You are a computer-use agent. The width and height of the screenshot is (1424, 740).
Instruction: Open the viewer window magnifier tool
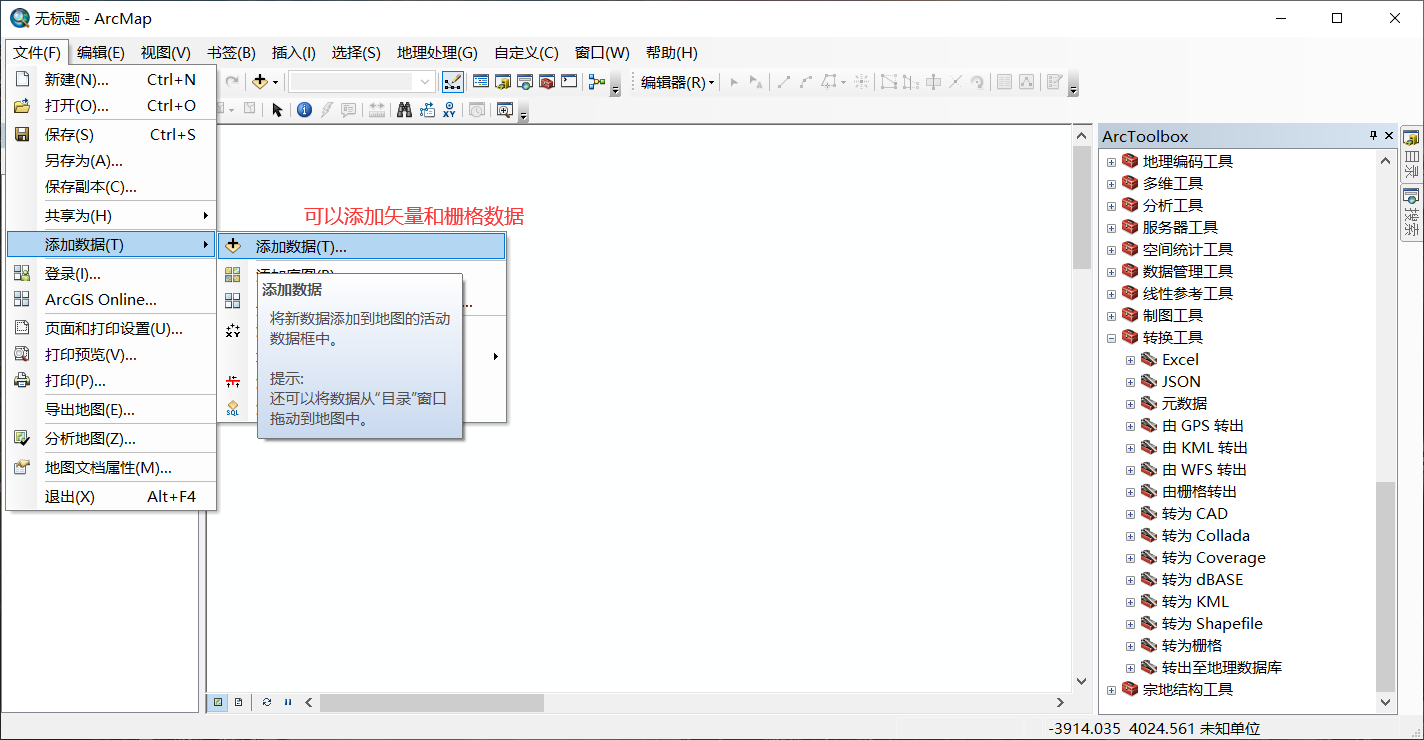coord(504,110)
